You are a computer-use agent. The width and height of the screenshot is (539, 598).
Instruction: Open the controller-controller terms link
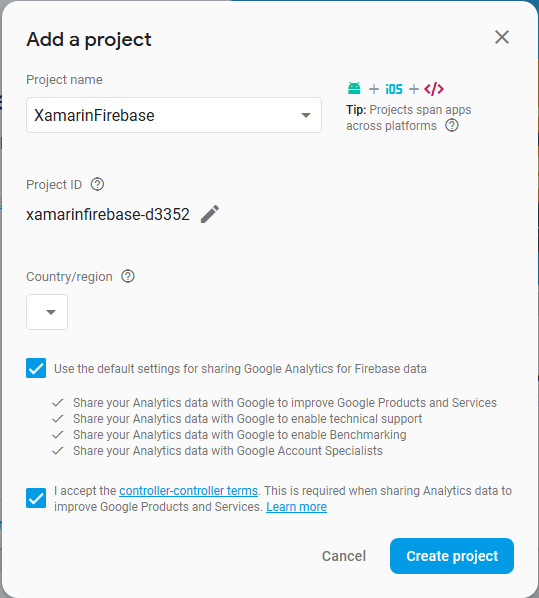tap(188, 490)
